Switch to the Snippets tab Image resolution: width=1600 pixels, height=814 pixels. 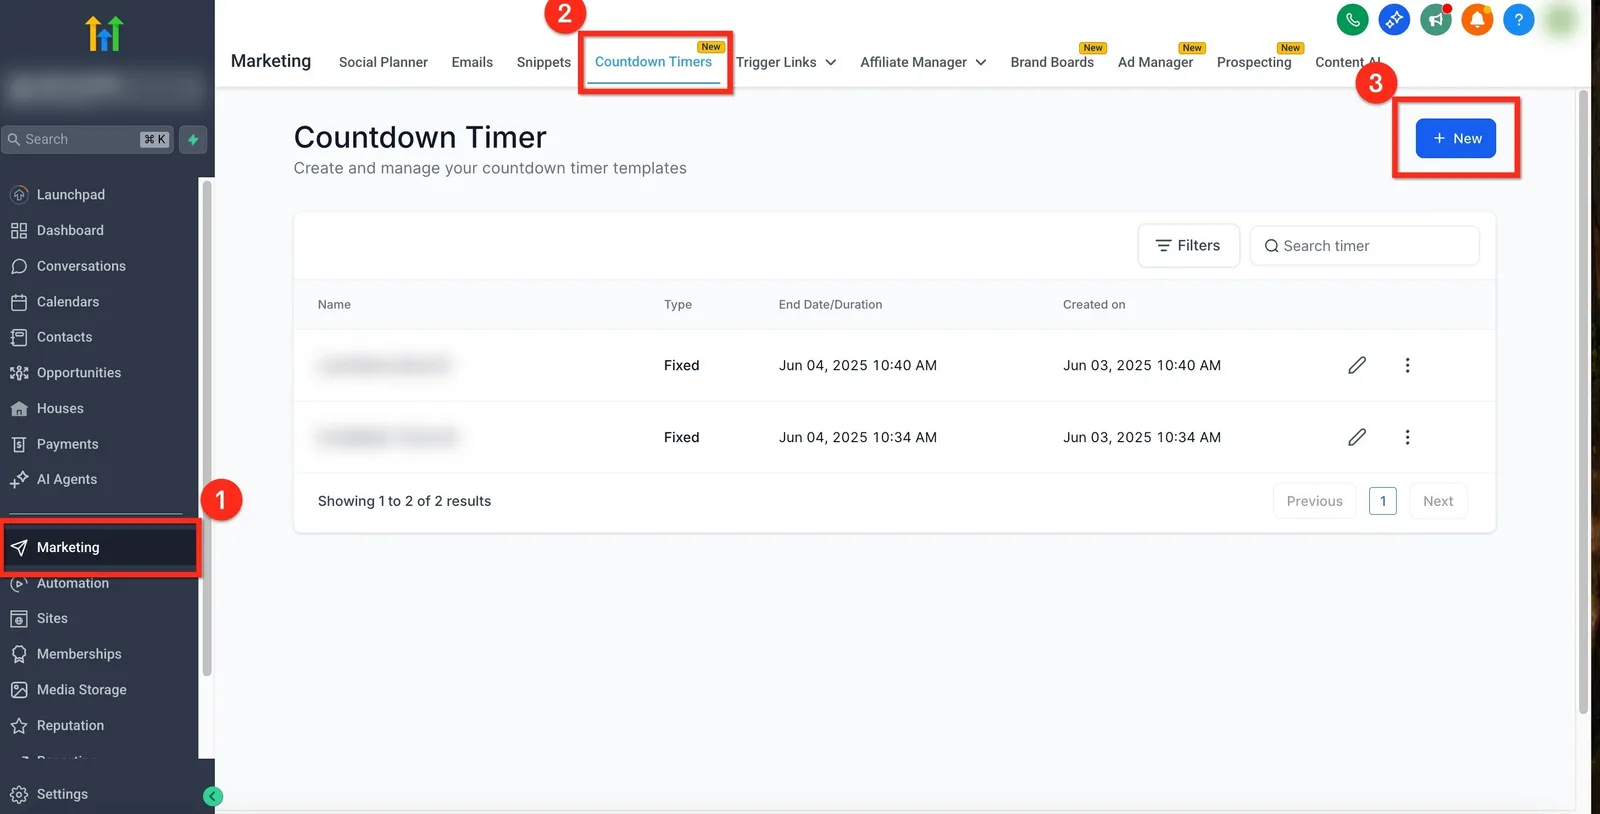[544, 62]
